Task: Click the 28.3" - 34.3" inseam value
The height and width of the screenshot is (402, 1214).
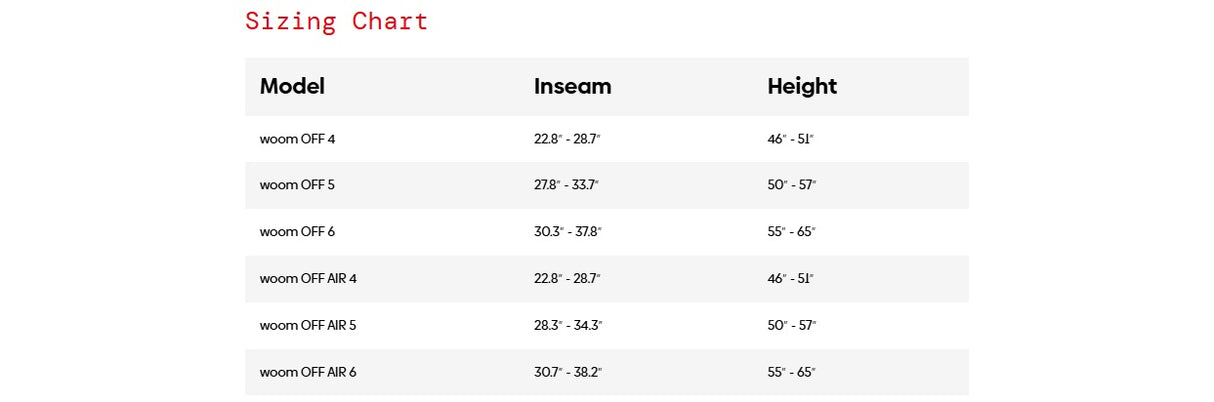Action: pyautogui.click(x=568, y=325)
